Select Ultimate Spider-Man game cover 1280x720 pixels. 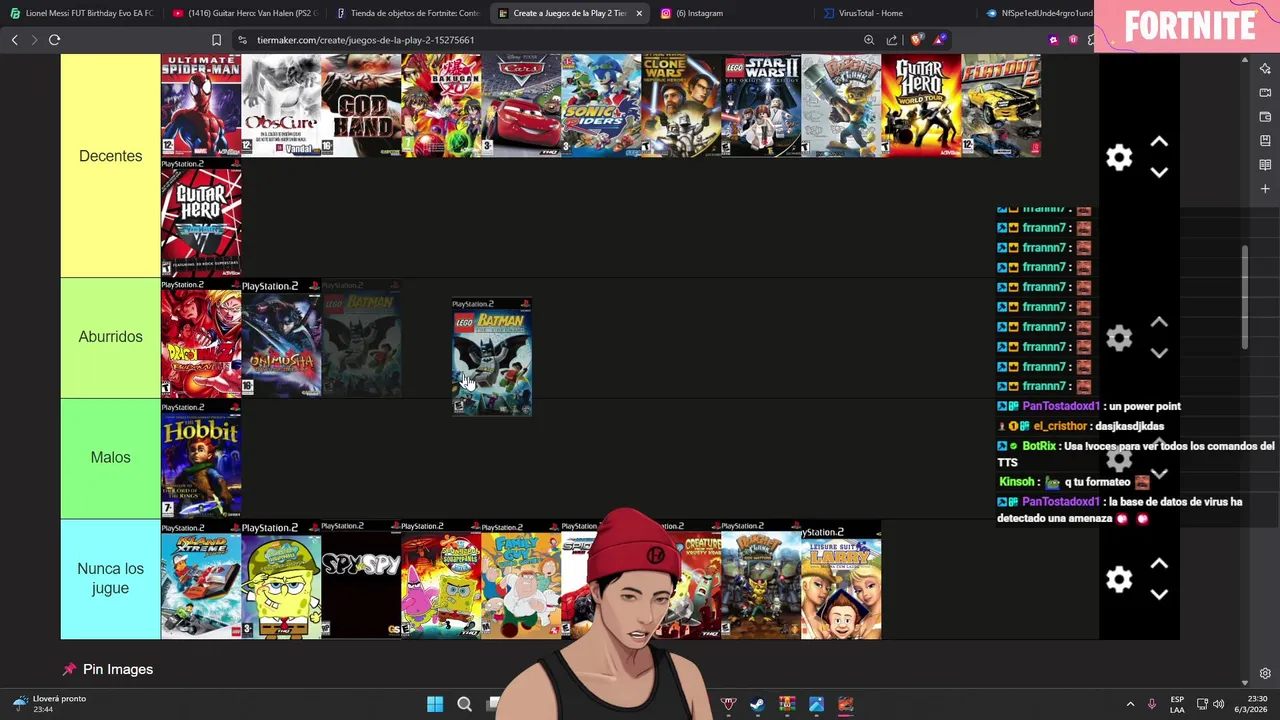click(x=201, y=105)
